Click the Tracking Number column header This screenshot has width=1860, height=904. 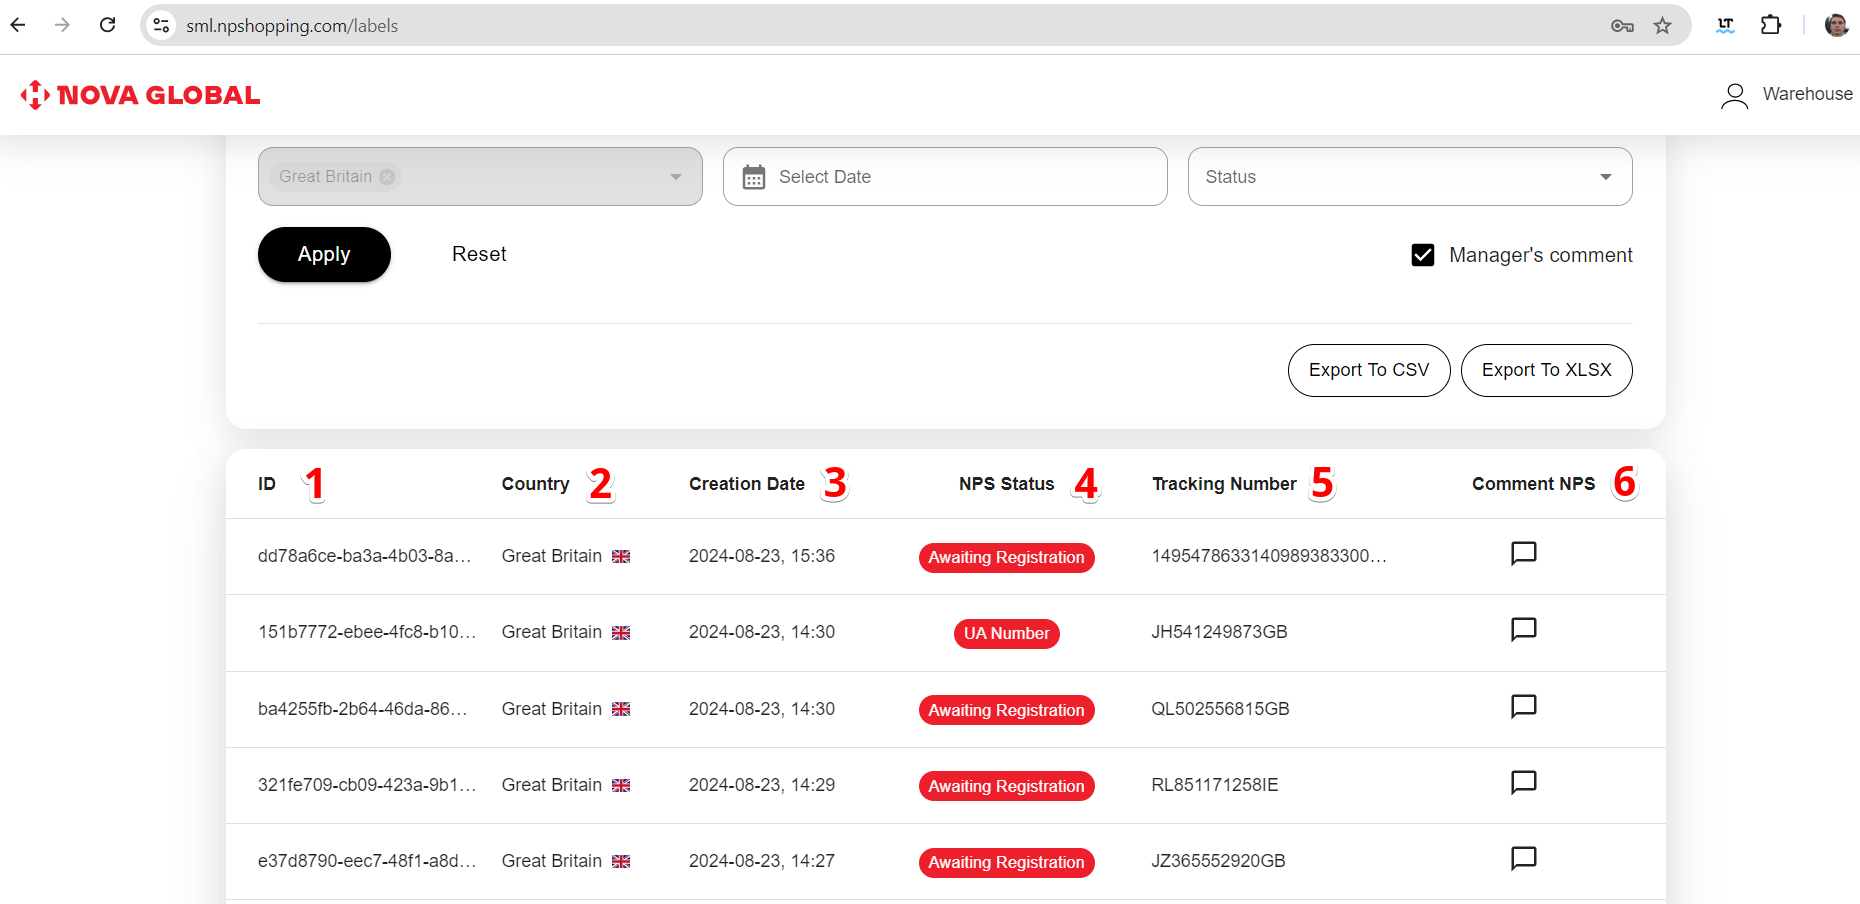coord(1224,484)
